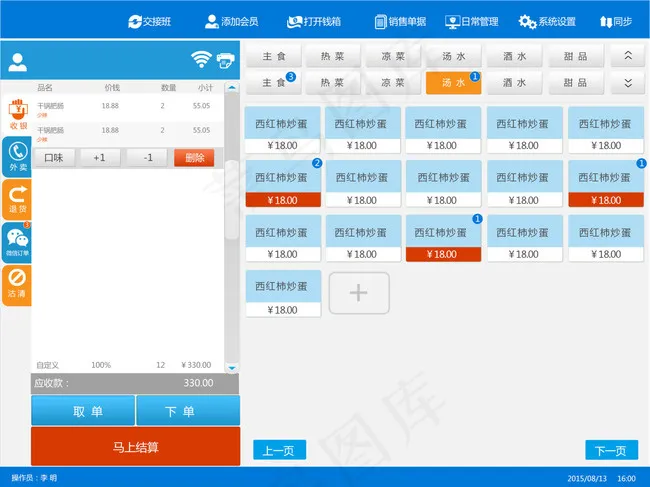Click the 沽清 sold-out icon
The width and height of the screenshot is (650, 487).
(x=17, y=285)
